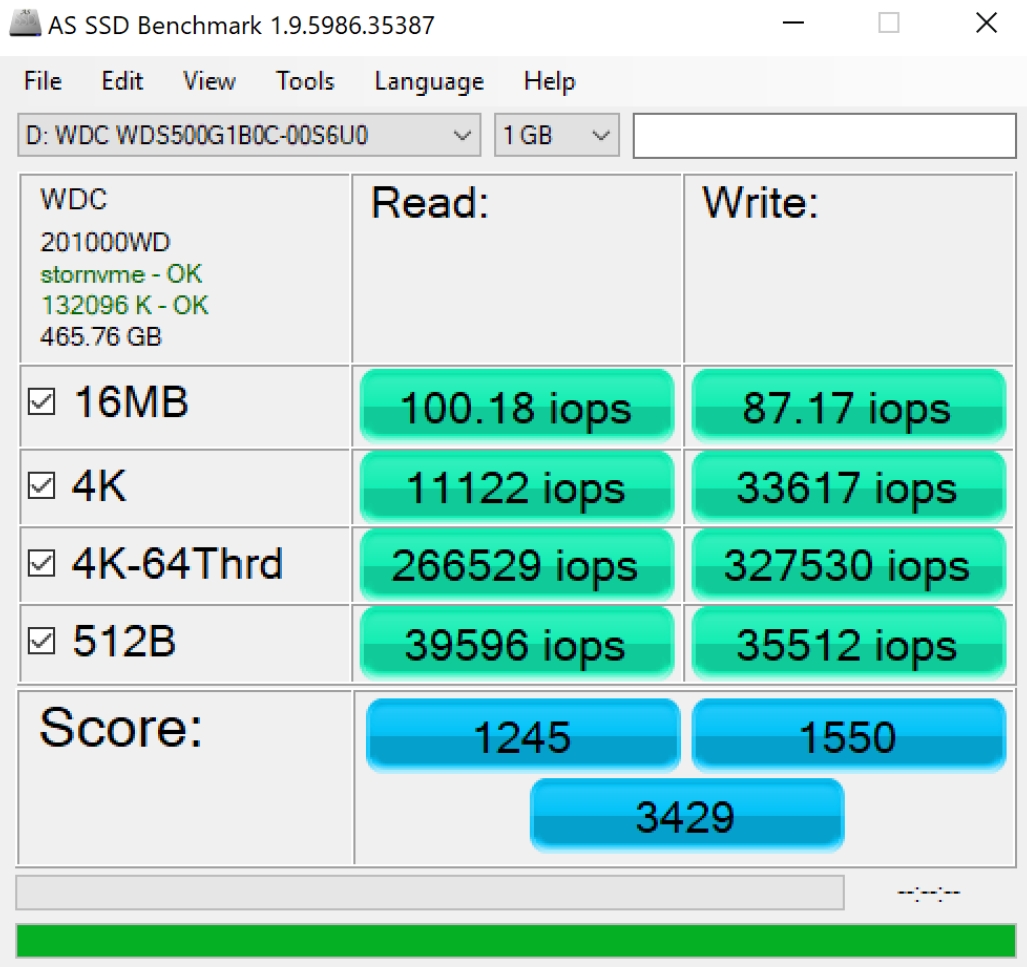Click the 465.76 GB capacity text
The image size is (1027, 967).
click(101, 337)
